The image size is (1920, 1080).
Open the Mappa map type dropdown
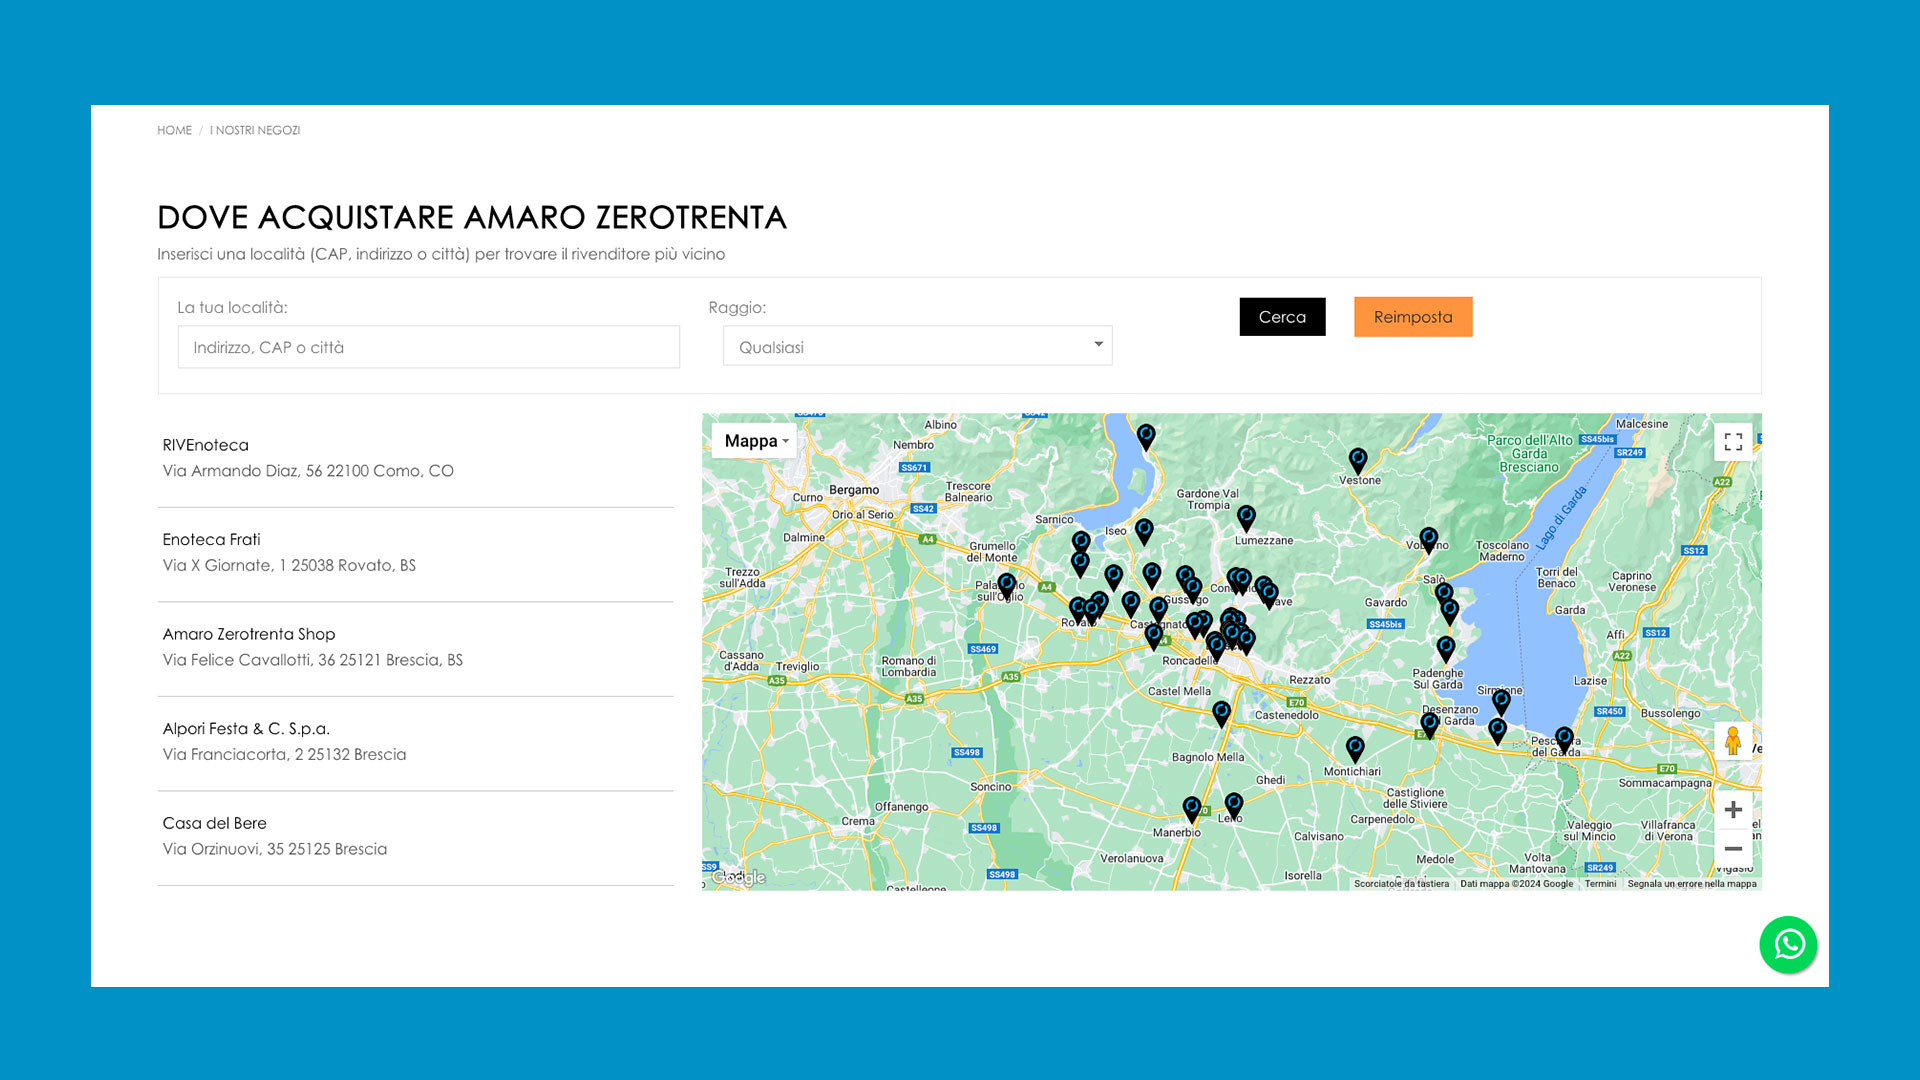pos(755,441)
